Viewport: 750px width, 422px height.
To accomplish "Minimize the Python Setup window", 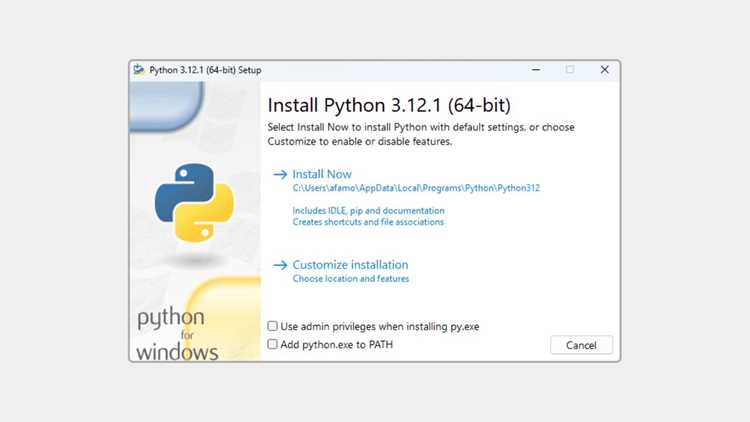I will [x=536, y=70].
